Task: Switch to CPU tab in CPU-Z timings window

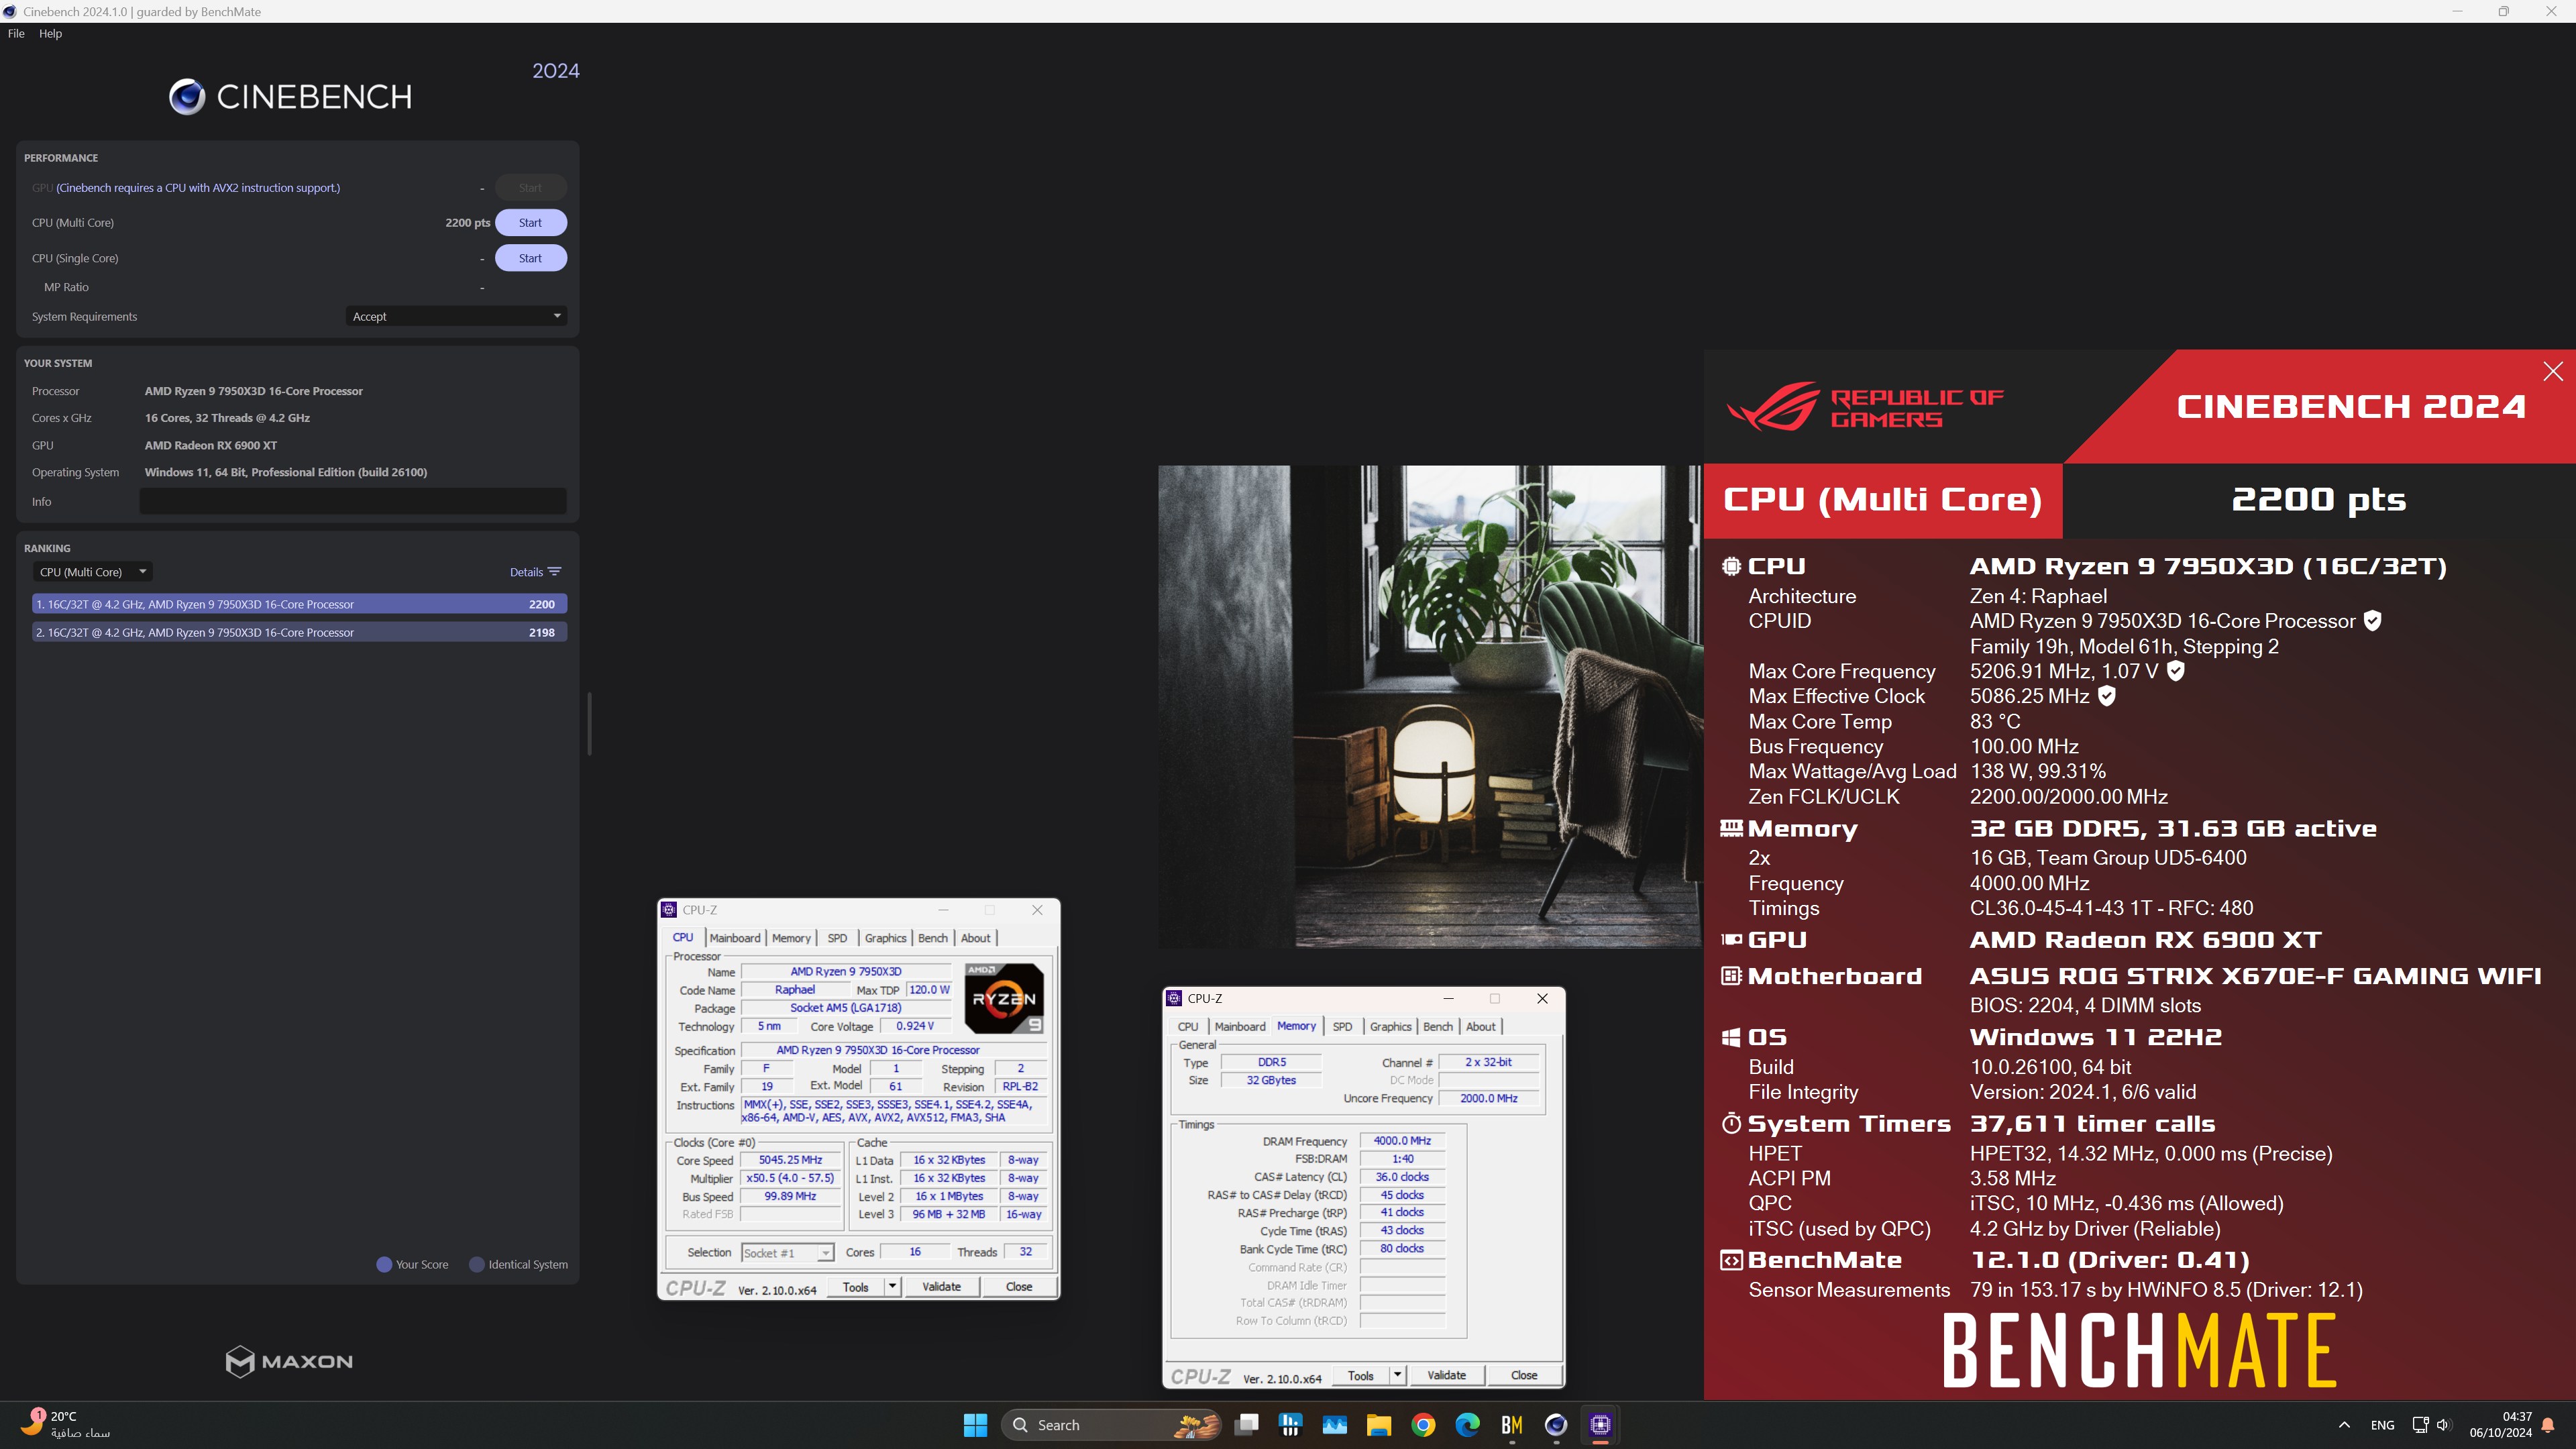Action: coord(1188,1026)
